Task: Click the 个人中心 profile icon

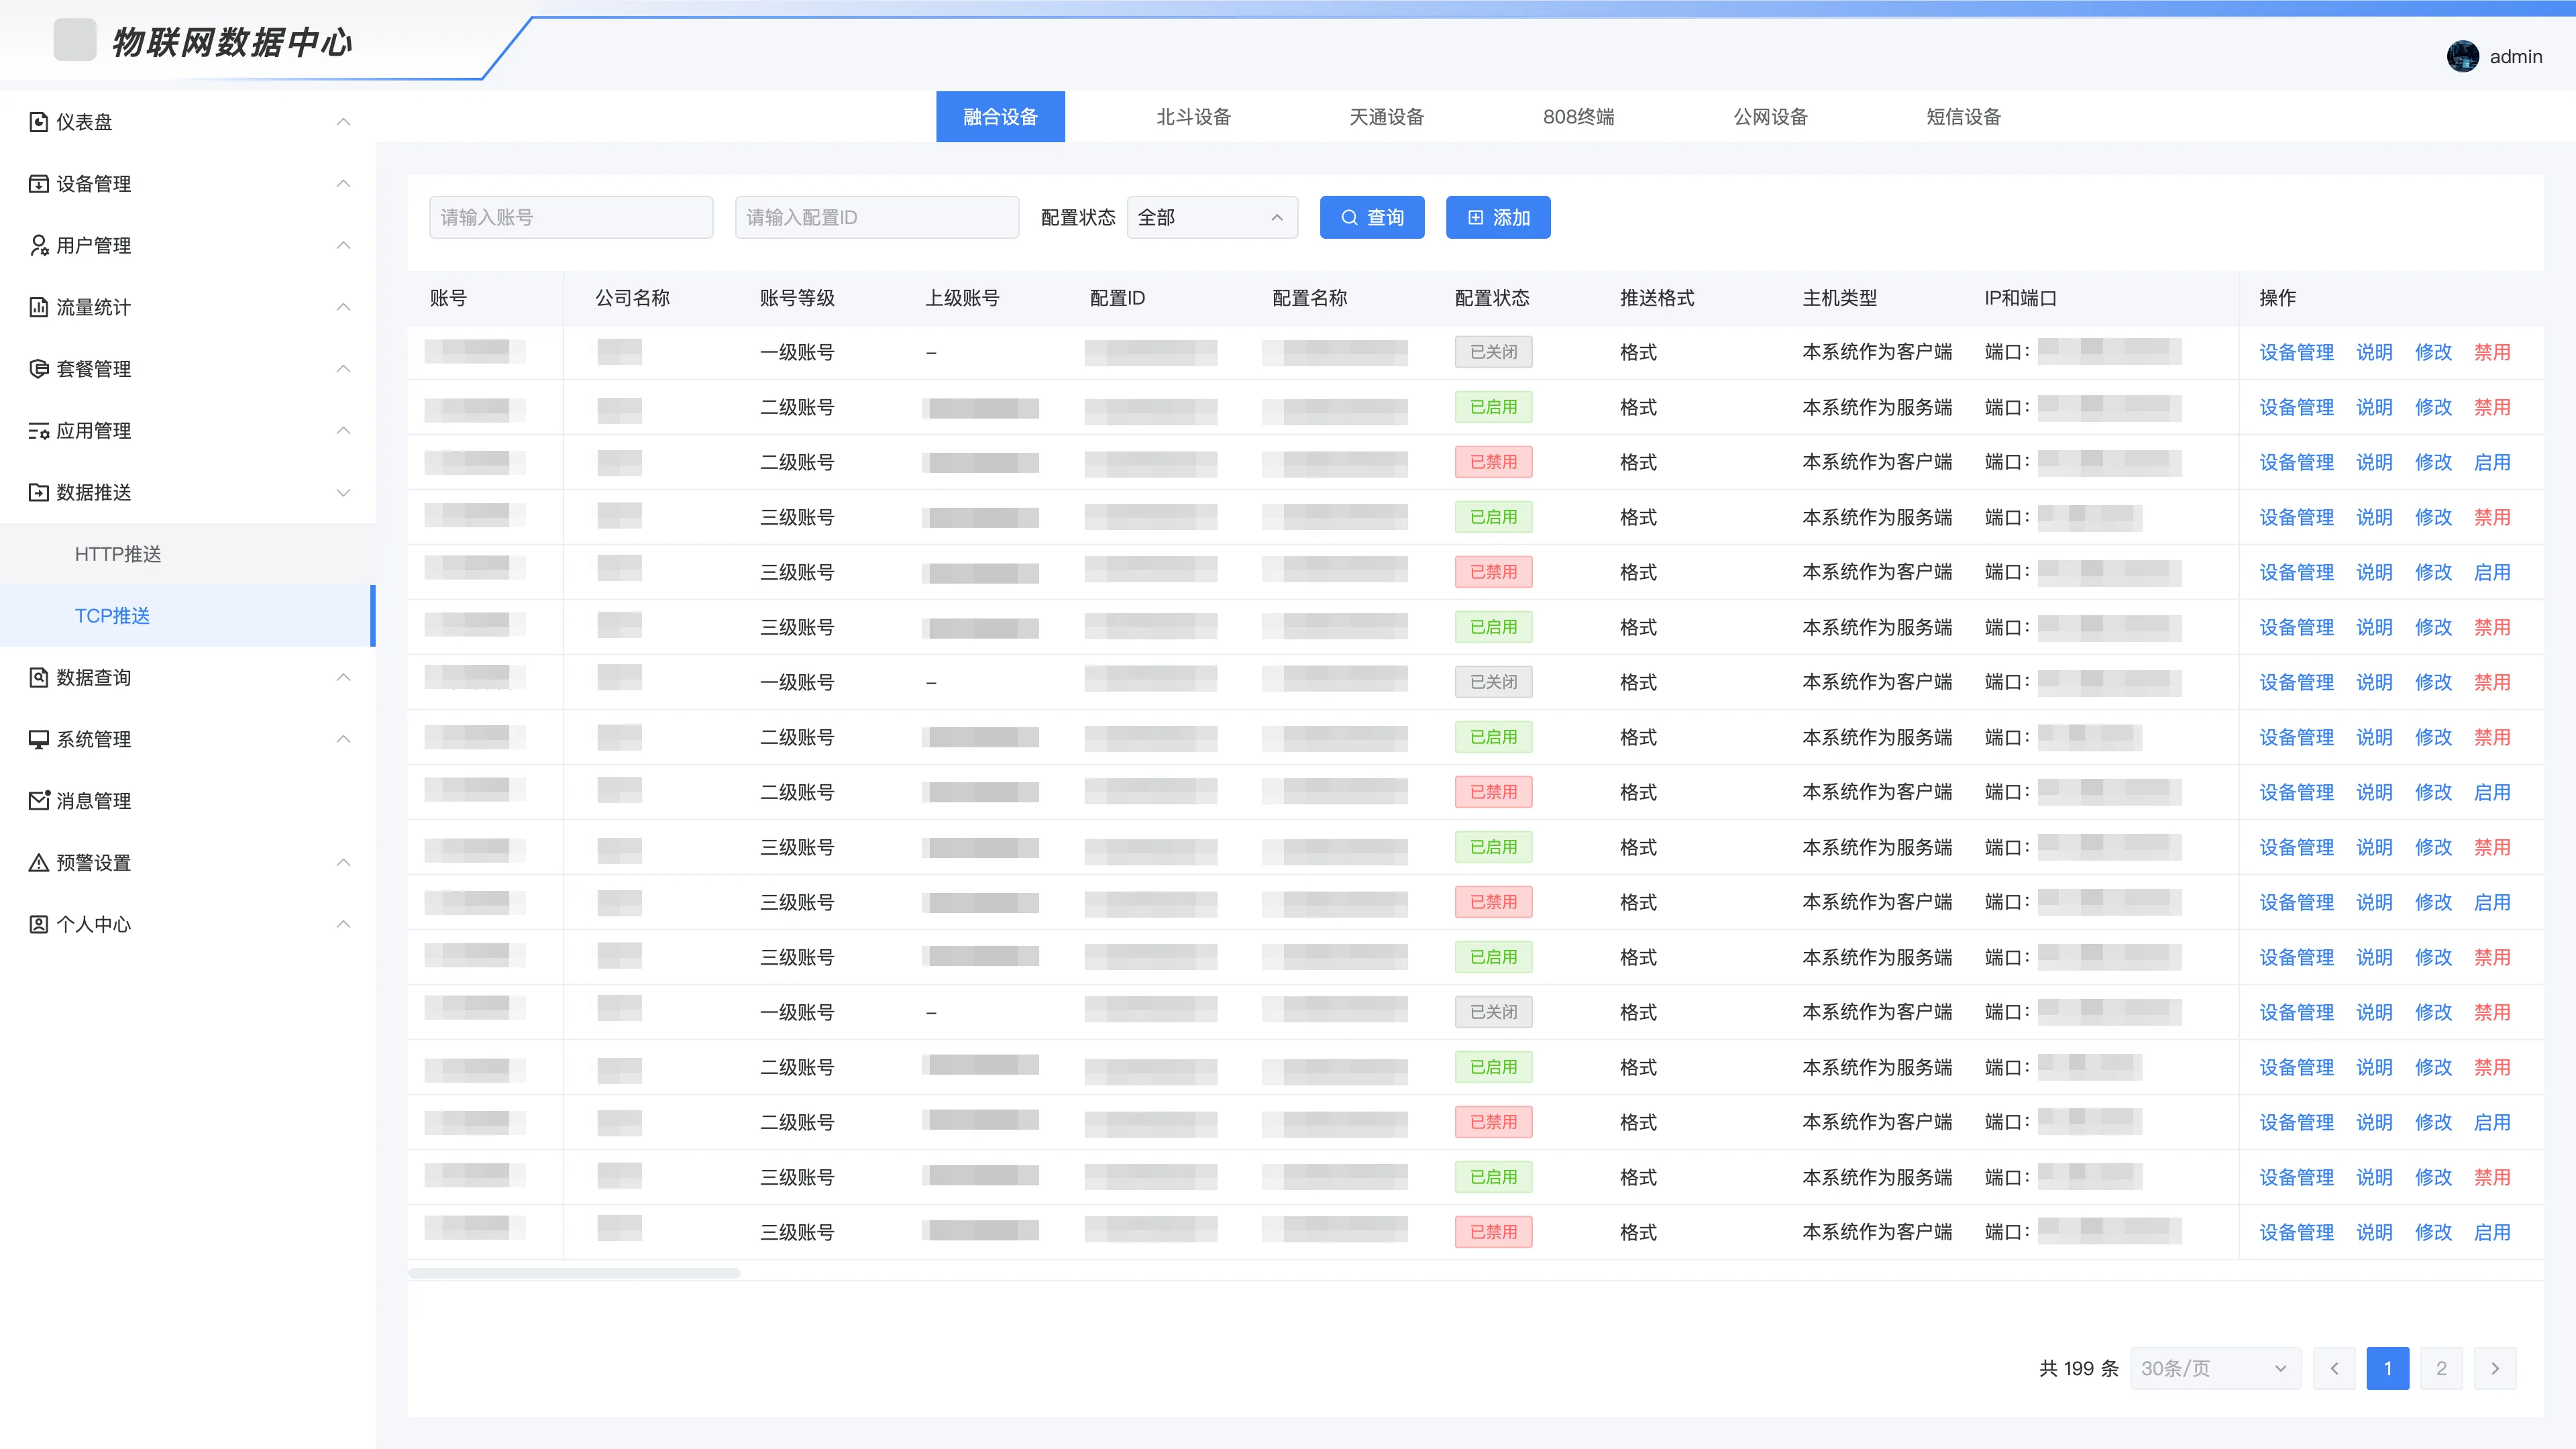Action: [x=38, y=924]
